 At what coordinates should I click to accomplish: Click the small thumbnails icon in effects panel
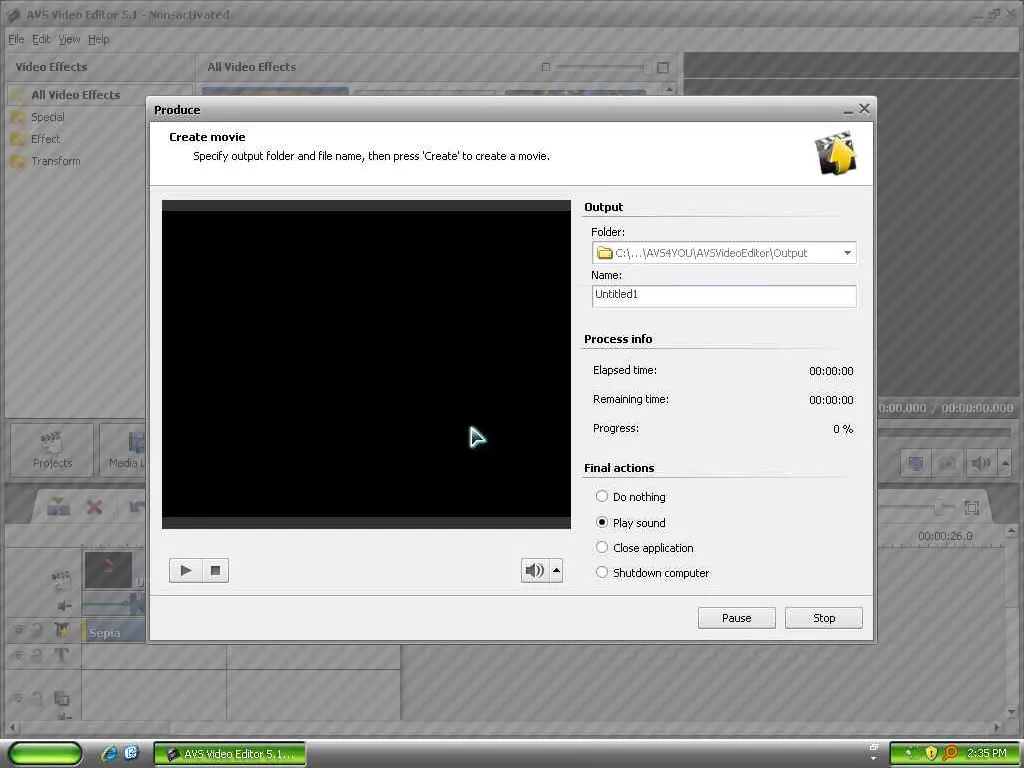(546, 67)
